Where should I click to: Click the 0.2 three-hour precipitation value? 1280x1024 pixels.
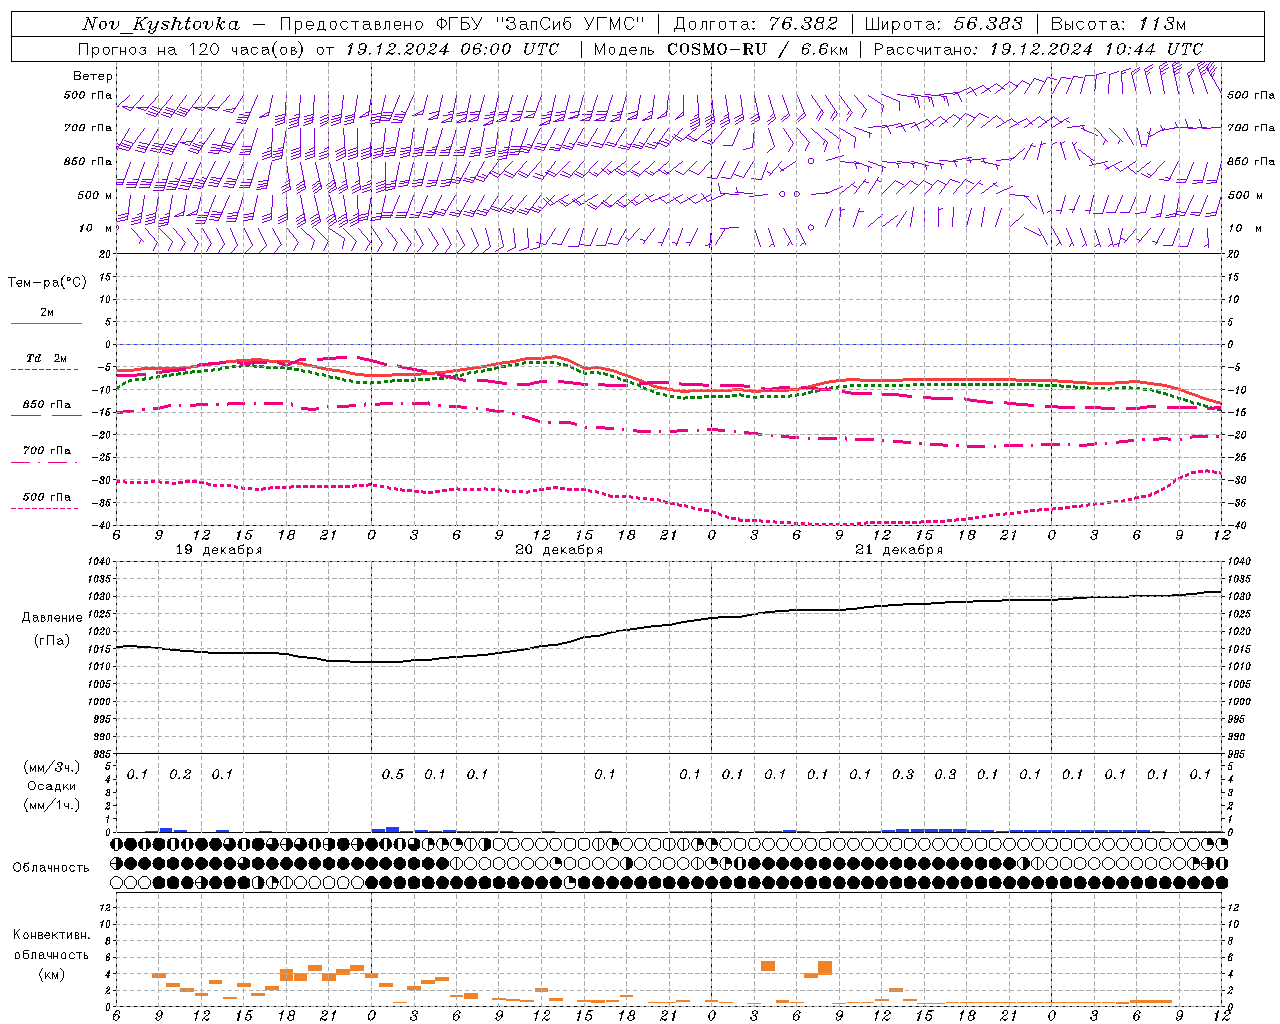180,775
